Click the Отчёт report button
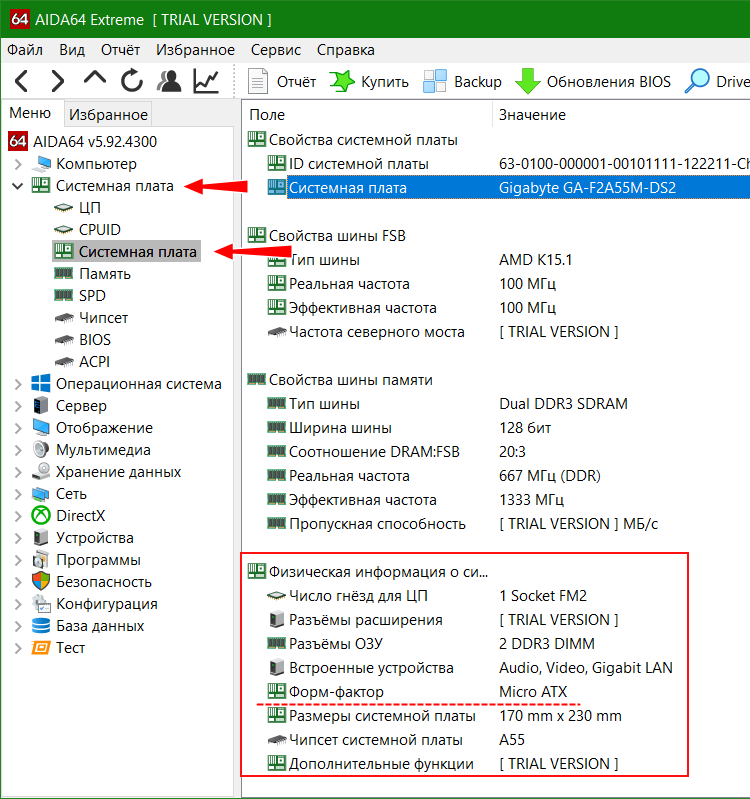The image size is (750, 799). pos(282,82)
